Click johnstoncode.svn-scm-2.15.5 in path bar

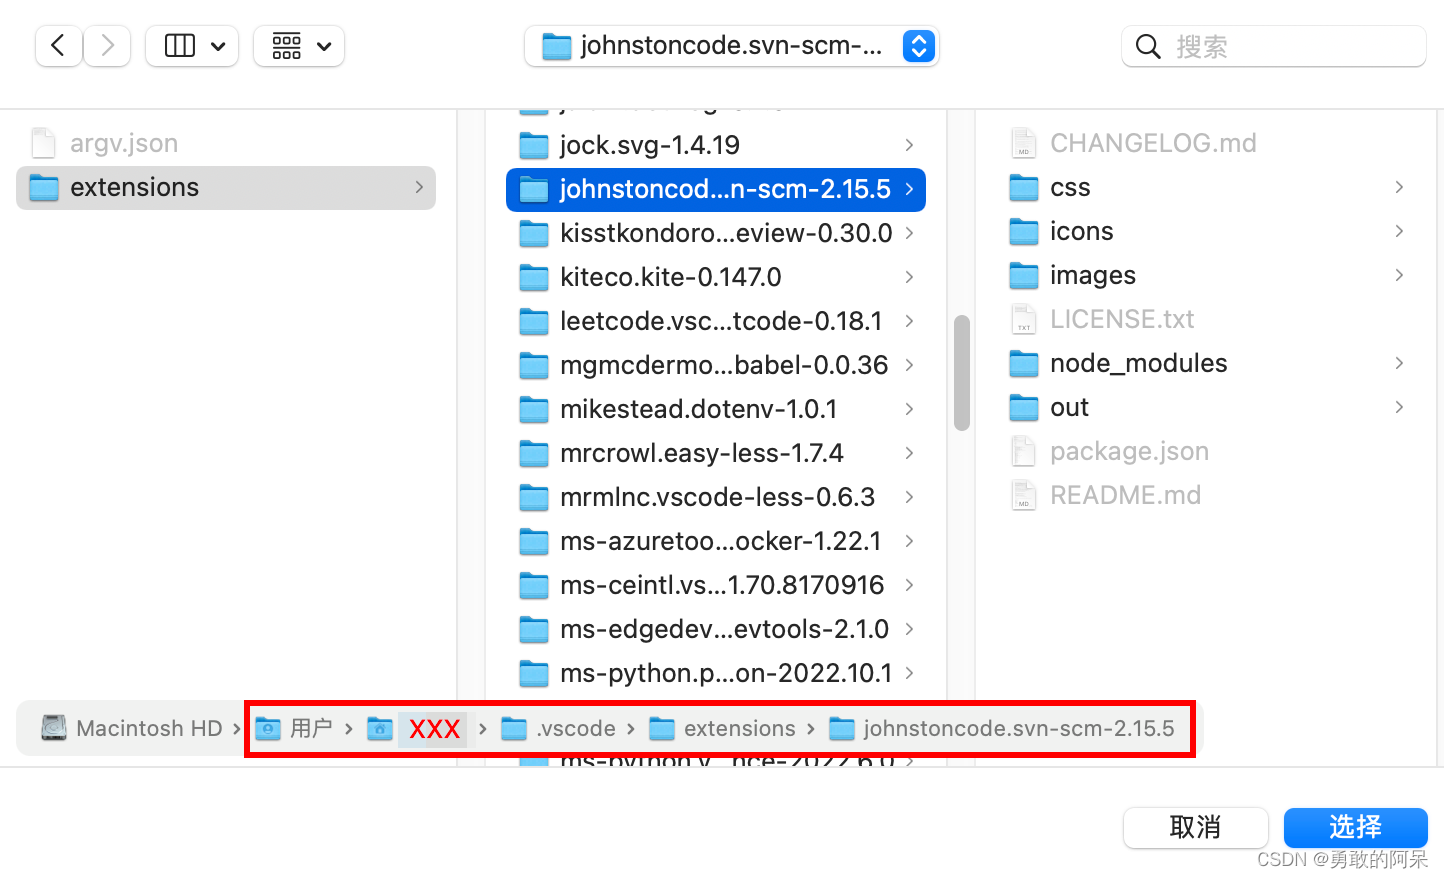pos(1002,728)
